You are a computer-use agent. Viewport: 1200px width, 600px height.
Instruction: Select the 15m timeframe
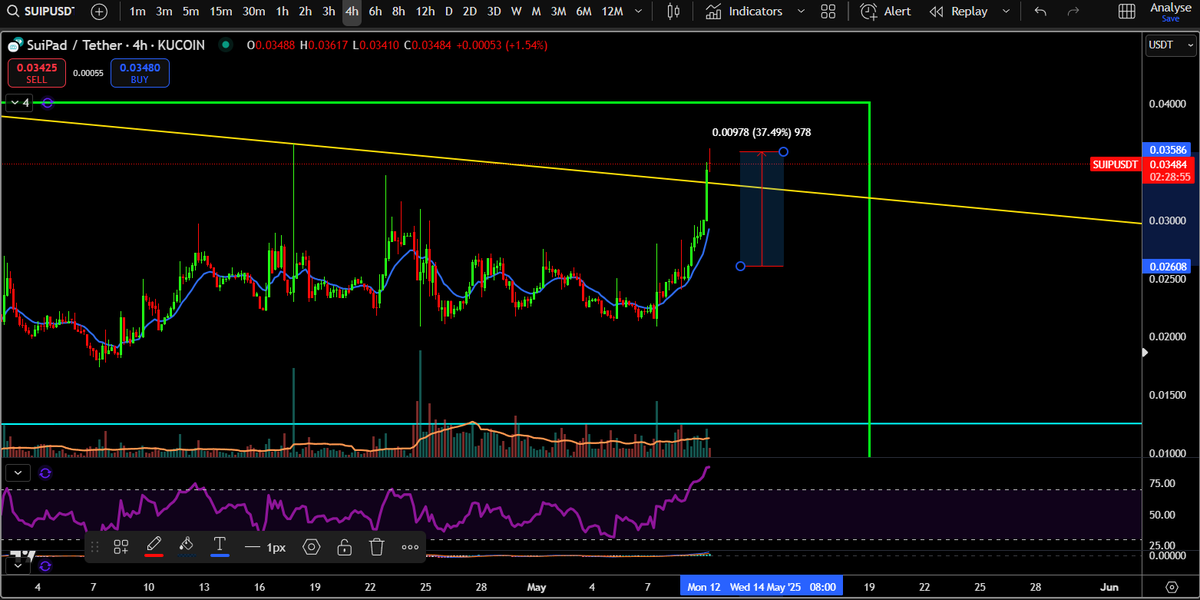click(x=222, y=12)
